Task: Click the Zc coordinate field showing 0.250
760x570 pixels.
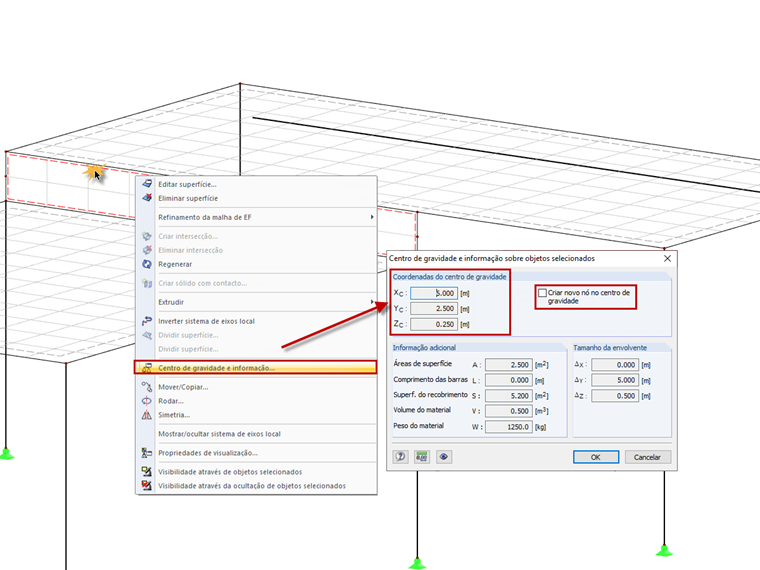Action: point(434,324)
